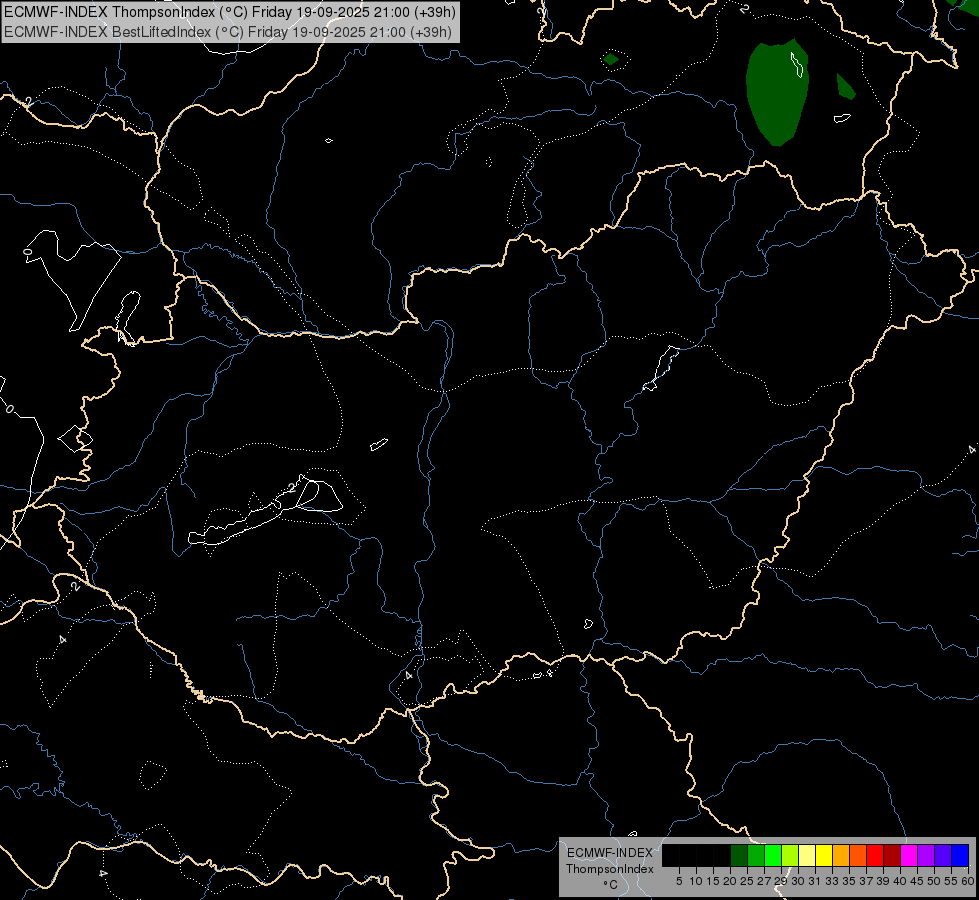Click the large dark green shaded area
Image resolution: width=979 pixels, height=900 pixels.
pyautogui.click(x=777, y=94)
